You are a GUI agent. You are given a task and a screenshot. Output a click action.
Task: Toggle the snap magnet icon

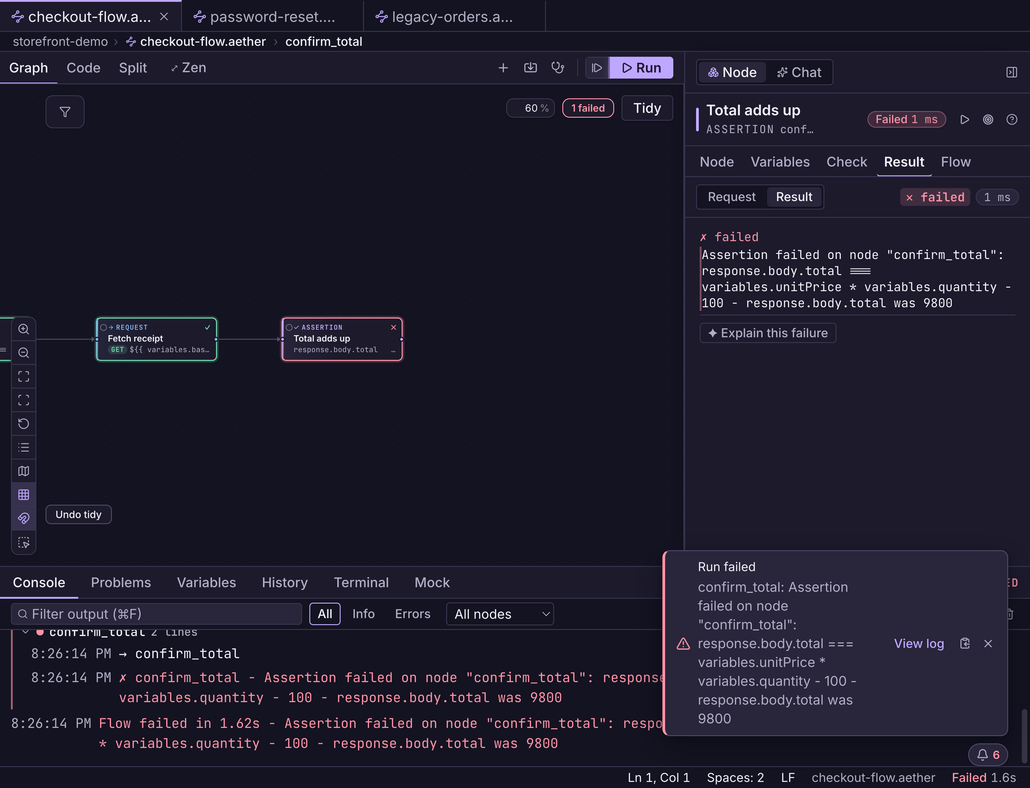[x=24, y=518]
